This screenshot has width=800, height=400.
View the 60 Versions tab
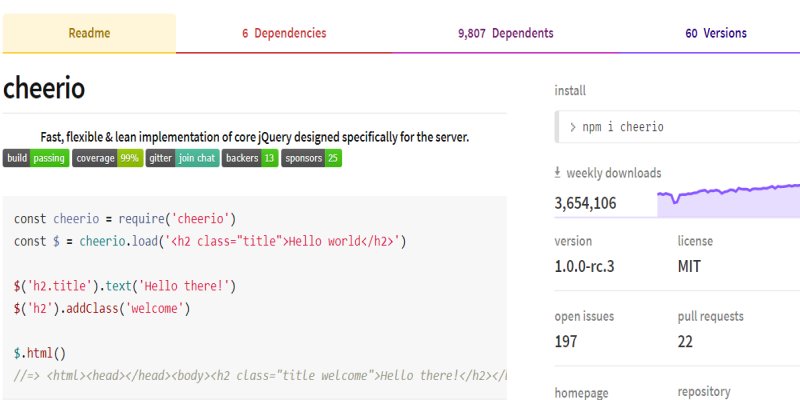point(716,33)
